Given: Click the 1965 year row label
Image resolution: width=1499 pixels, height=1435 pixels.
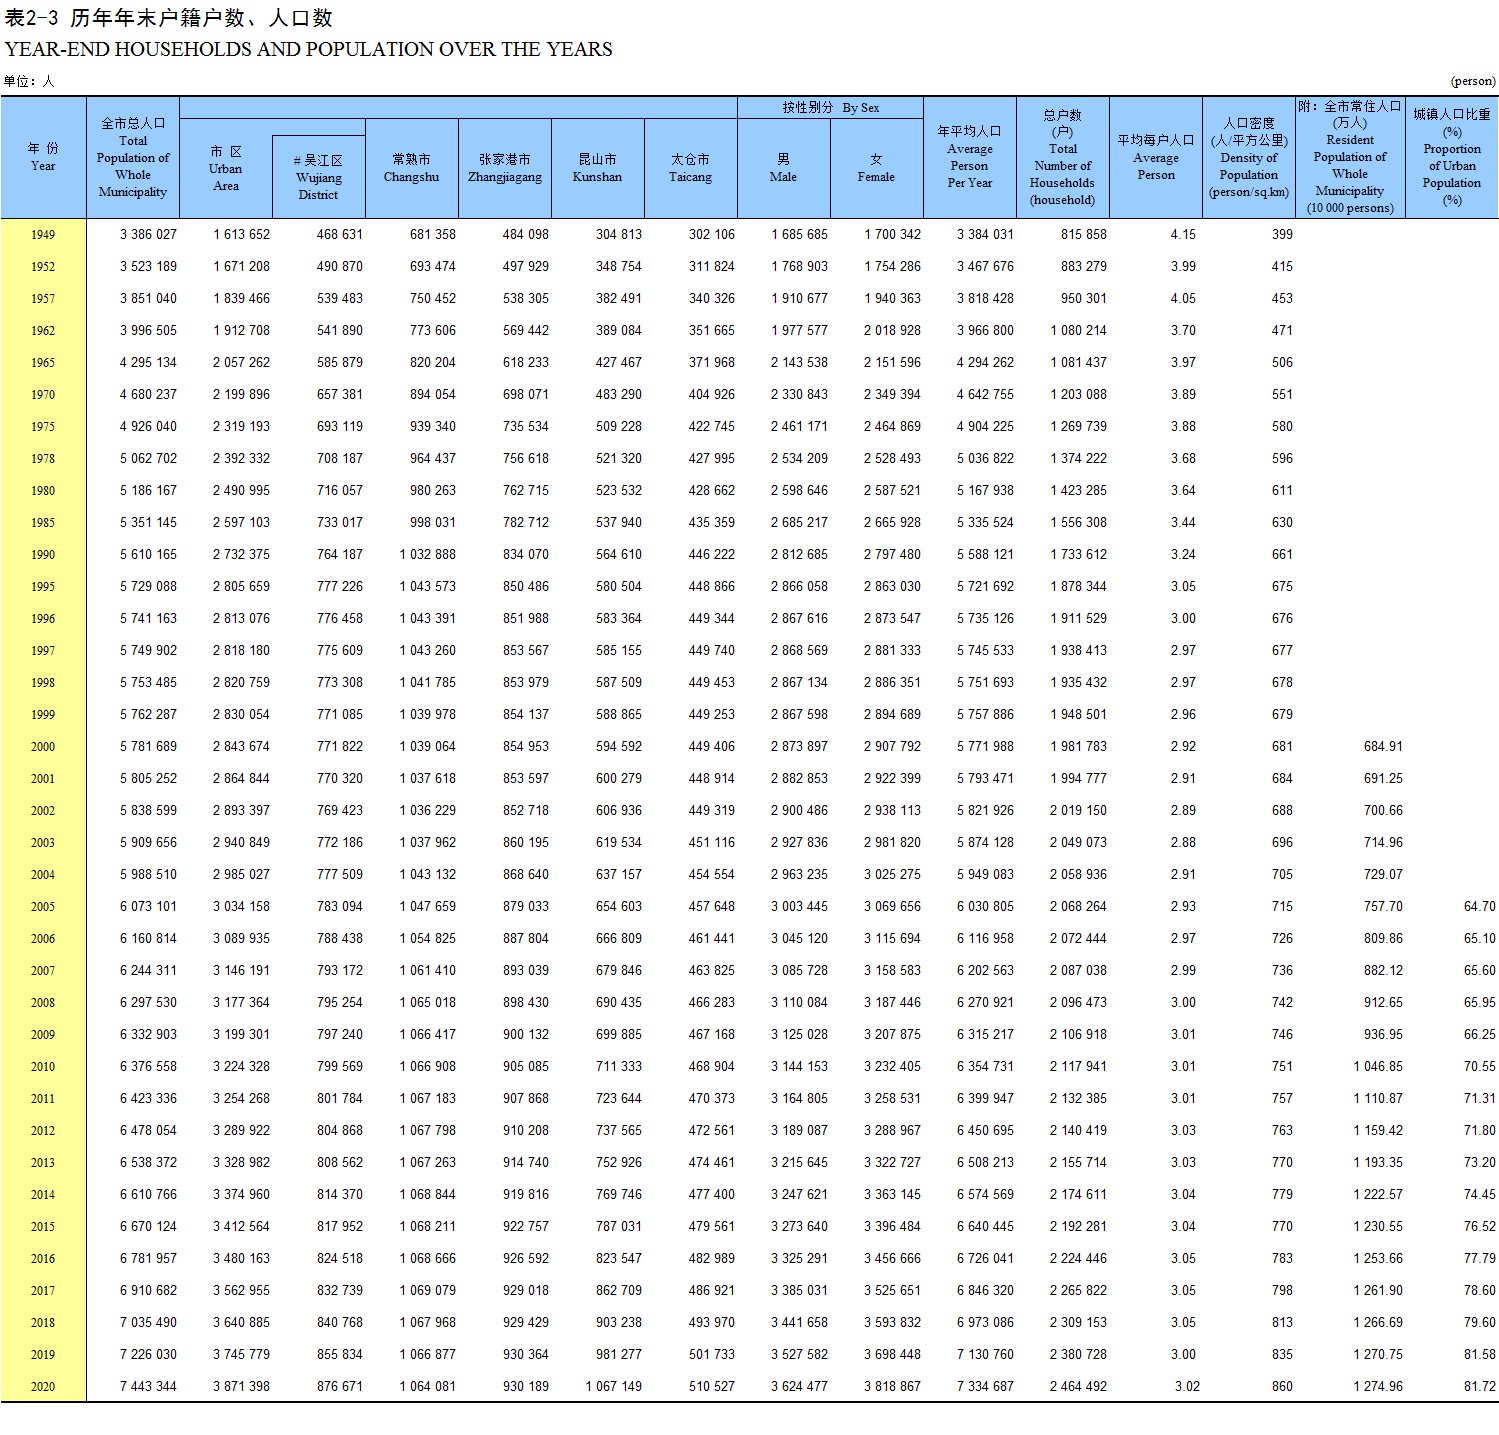Looking at the screenshot, I should (x=43, y=363).
